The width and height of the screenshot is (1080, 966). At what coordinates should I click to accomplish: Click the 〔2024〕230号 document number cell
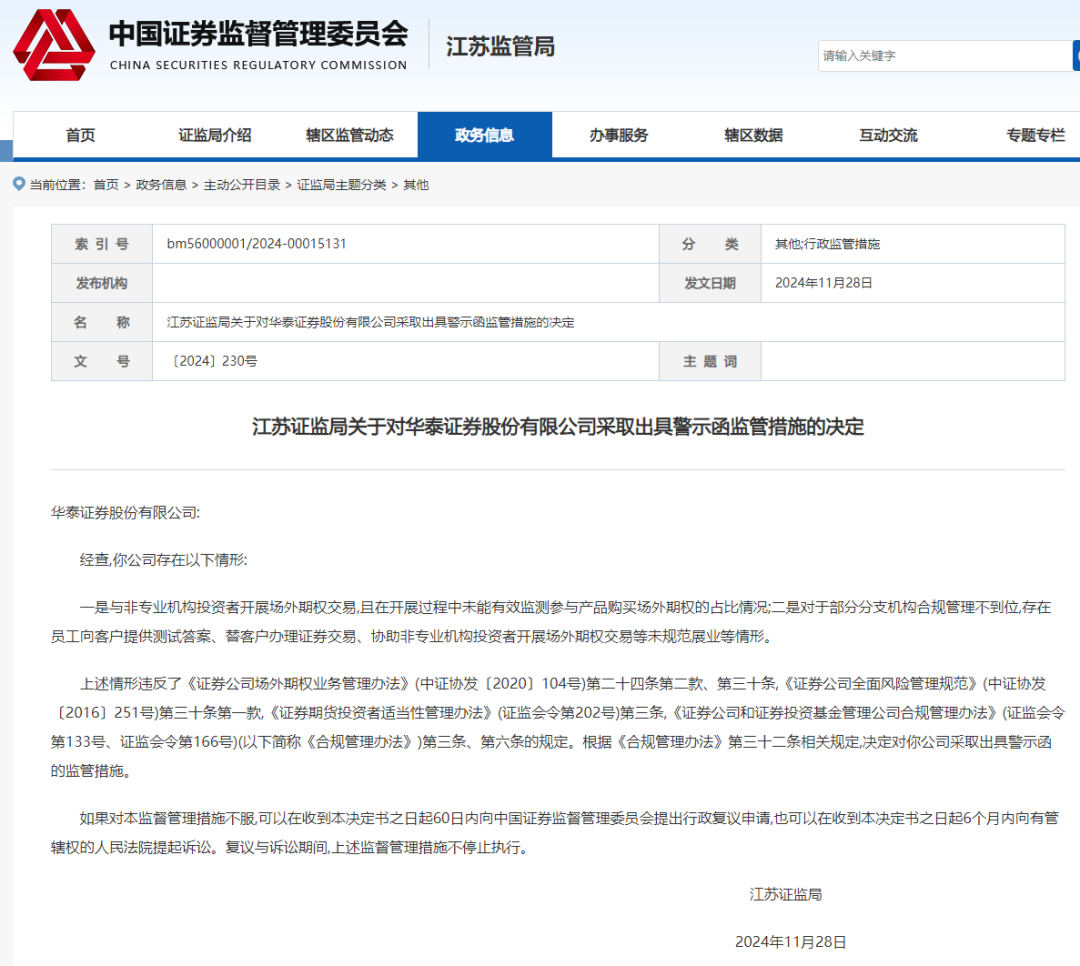point(406,361)
